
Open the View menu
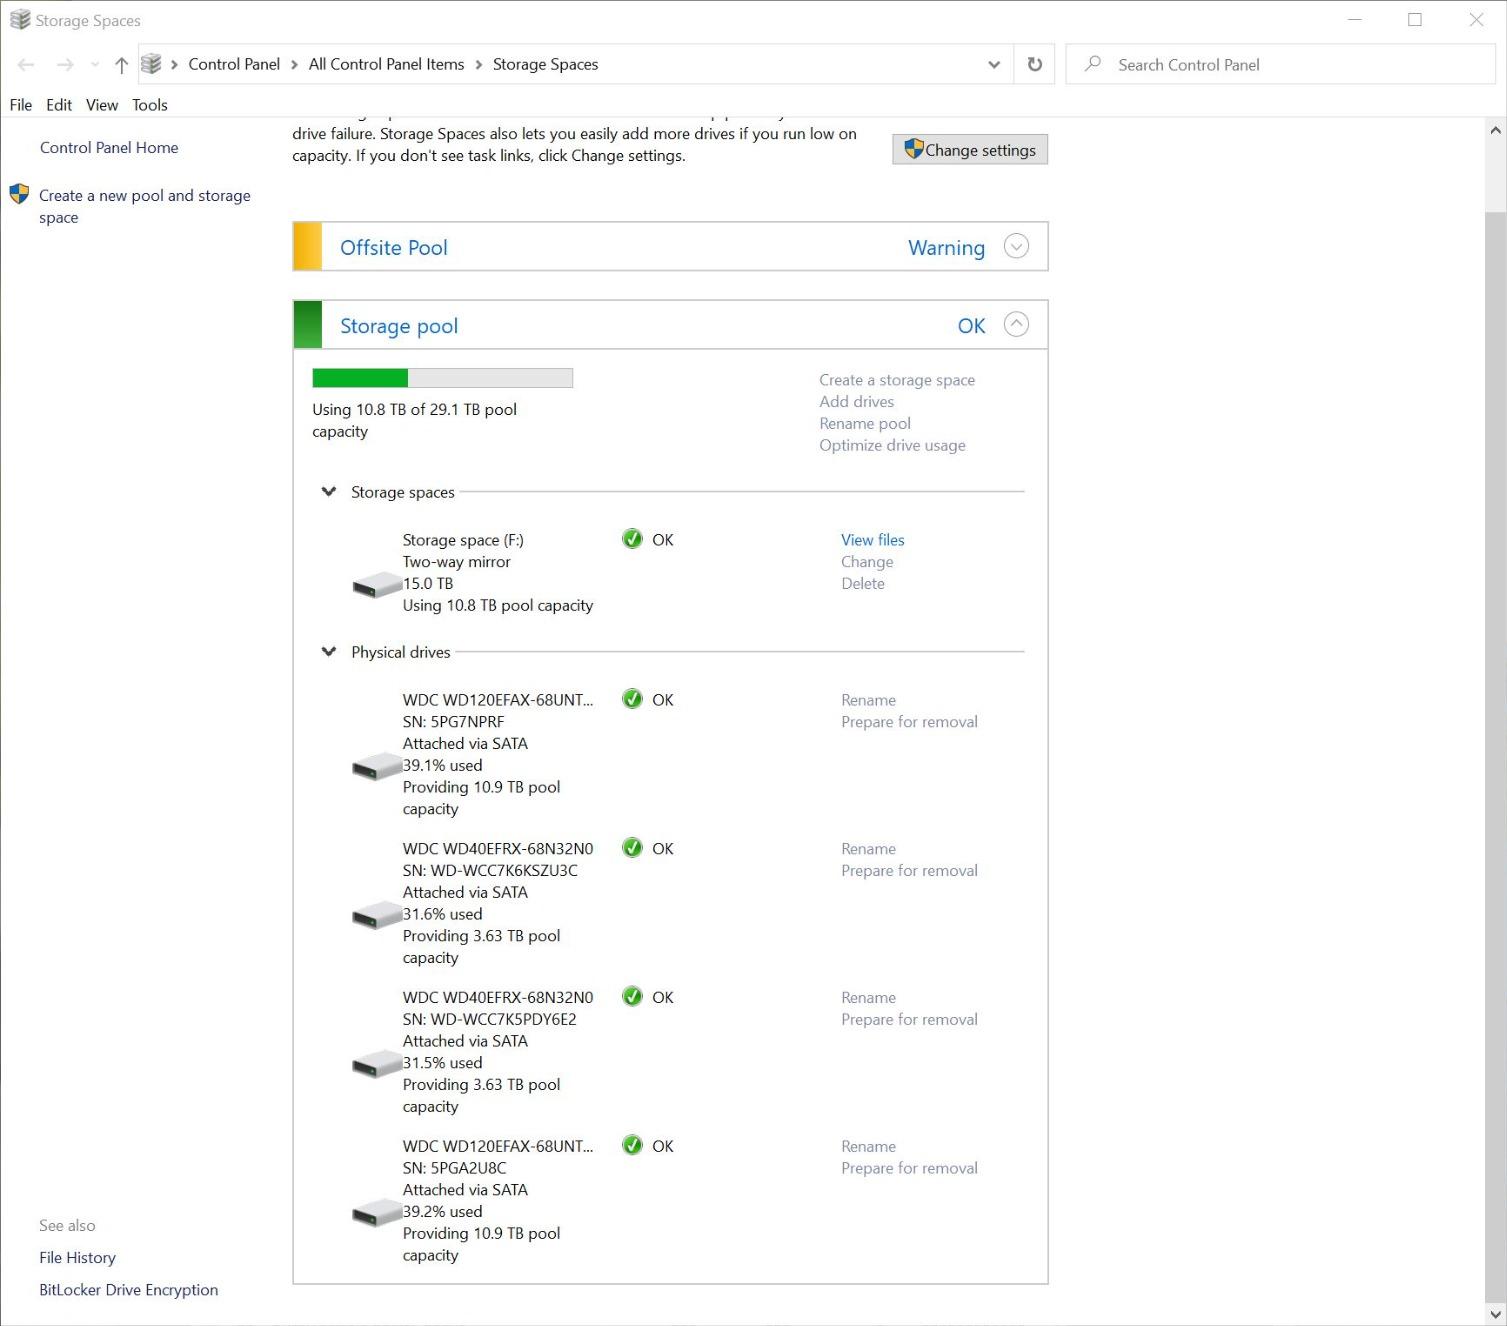coord(102,105)
